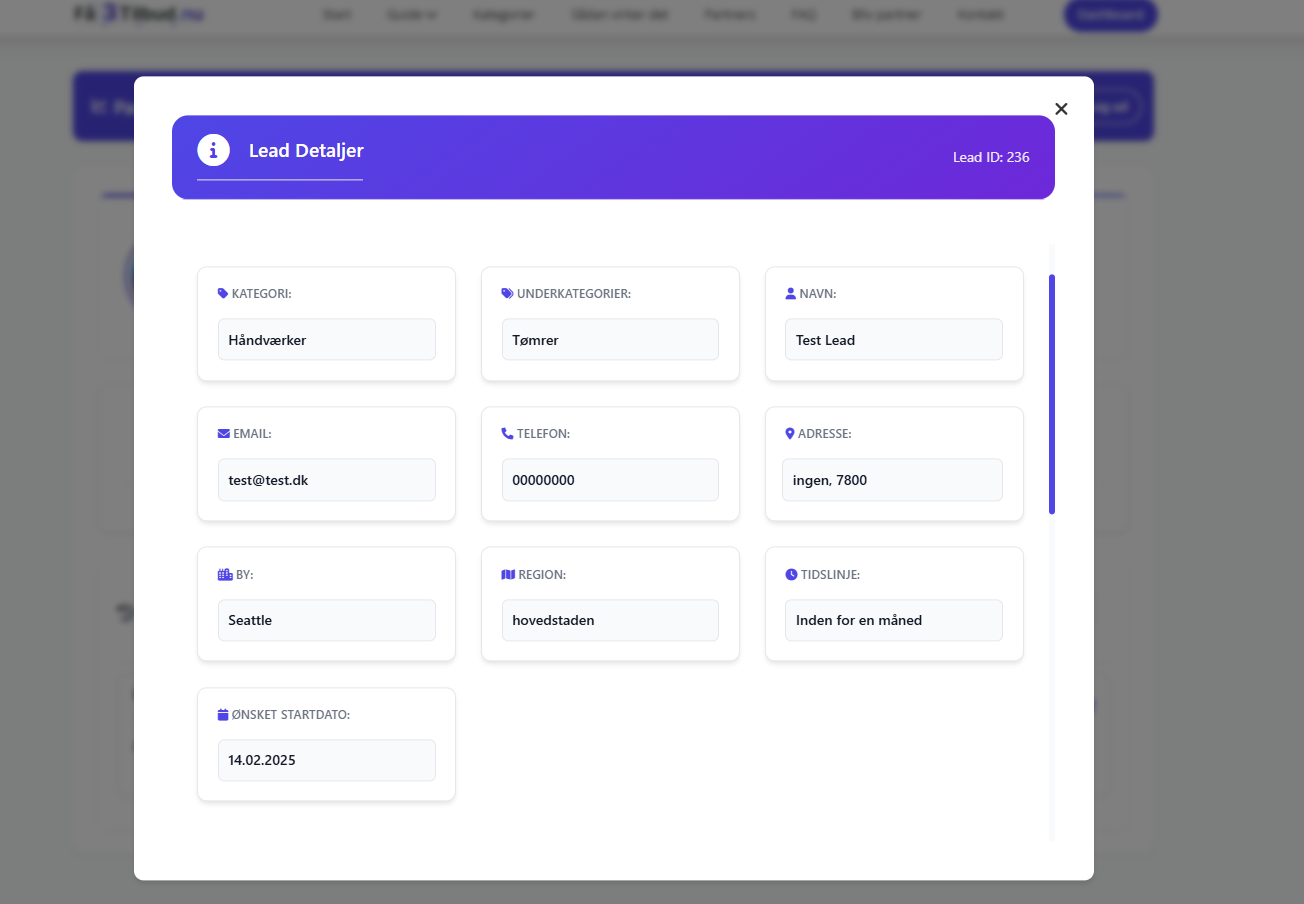1304x904 pixels.
Task: Click the city building icon next to By
Action: pyautogui.click(x=224, y=575)
